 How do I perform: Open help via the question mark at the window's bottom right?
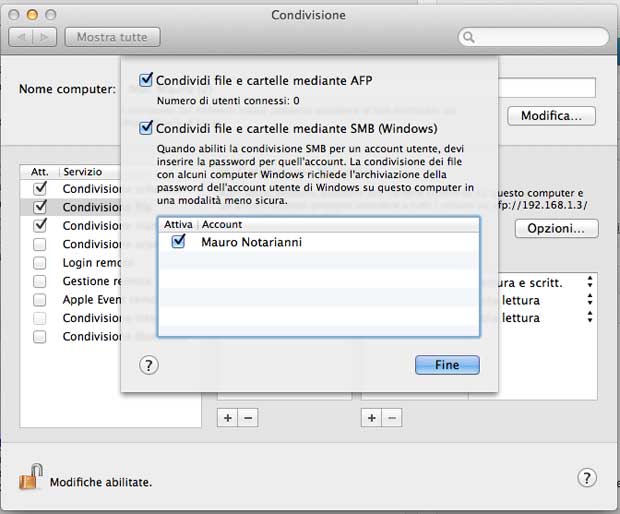(587, 478)
